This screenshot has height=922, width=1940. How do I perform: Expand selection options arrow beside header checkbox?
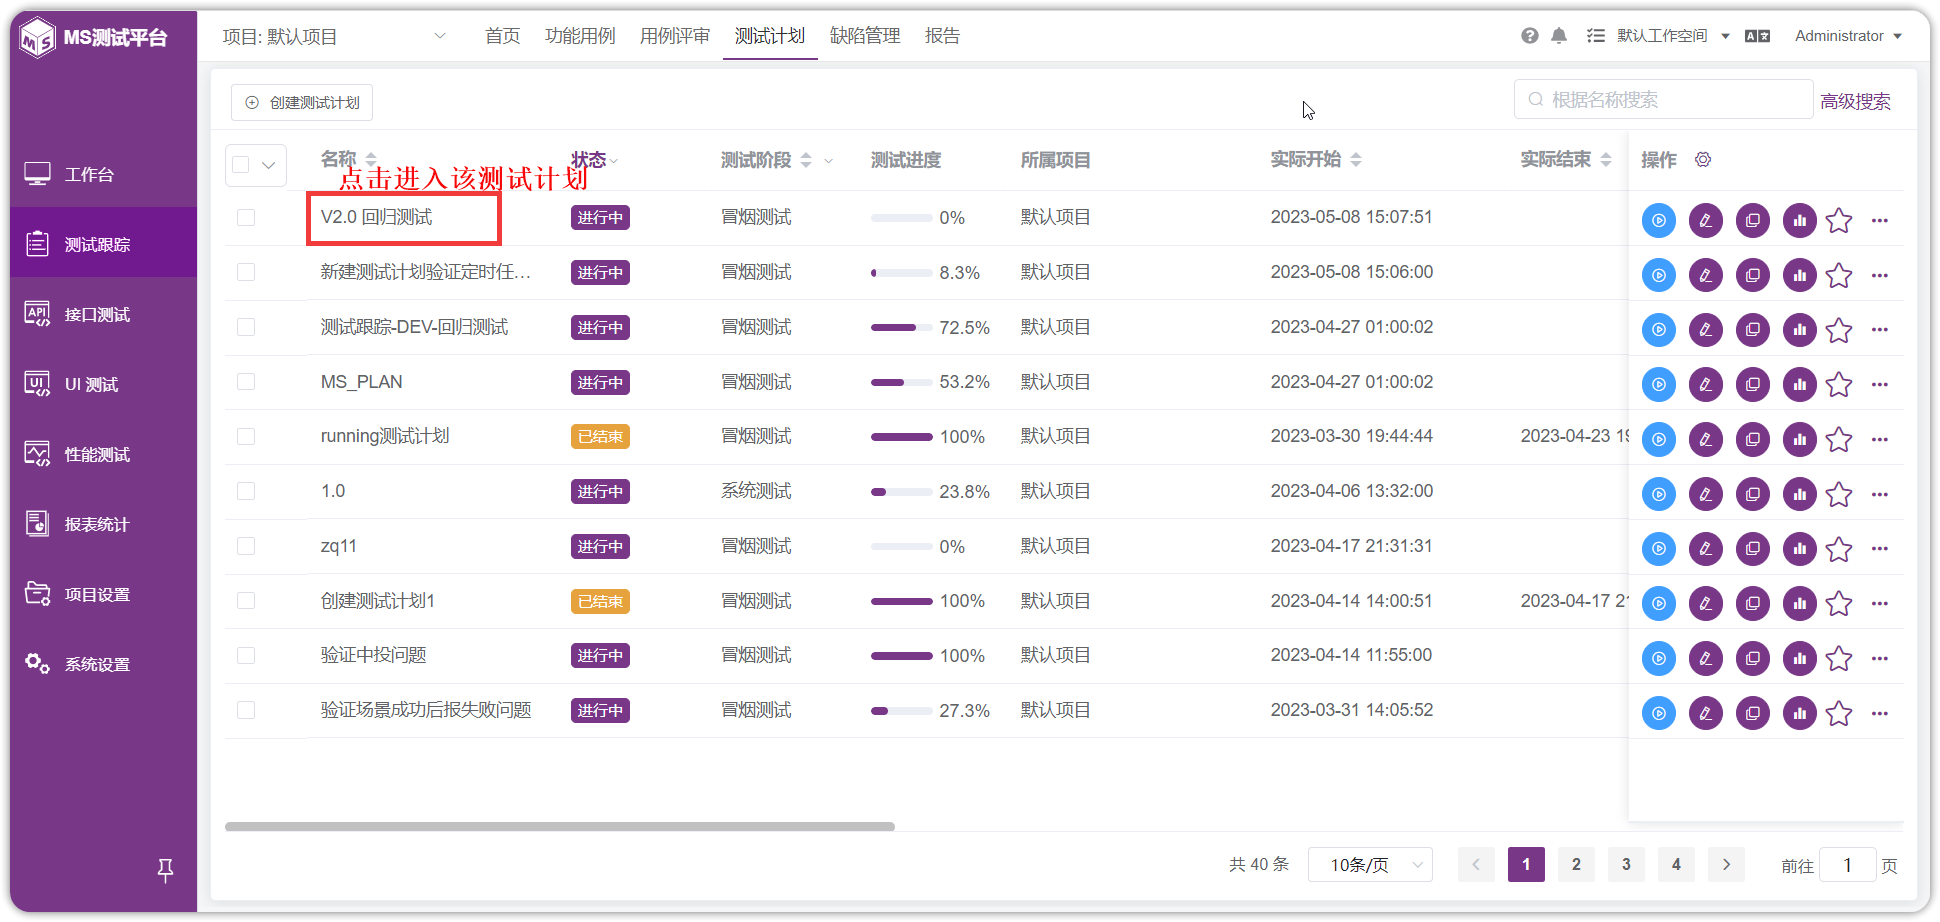click(269, 165)
